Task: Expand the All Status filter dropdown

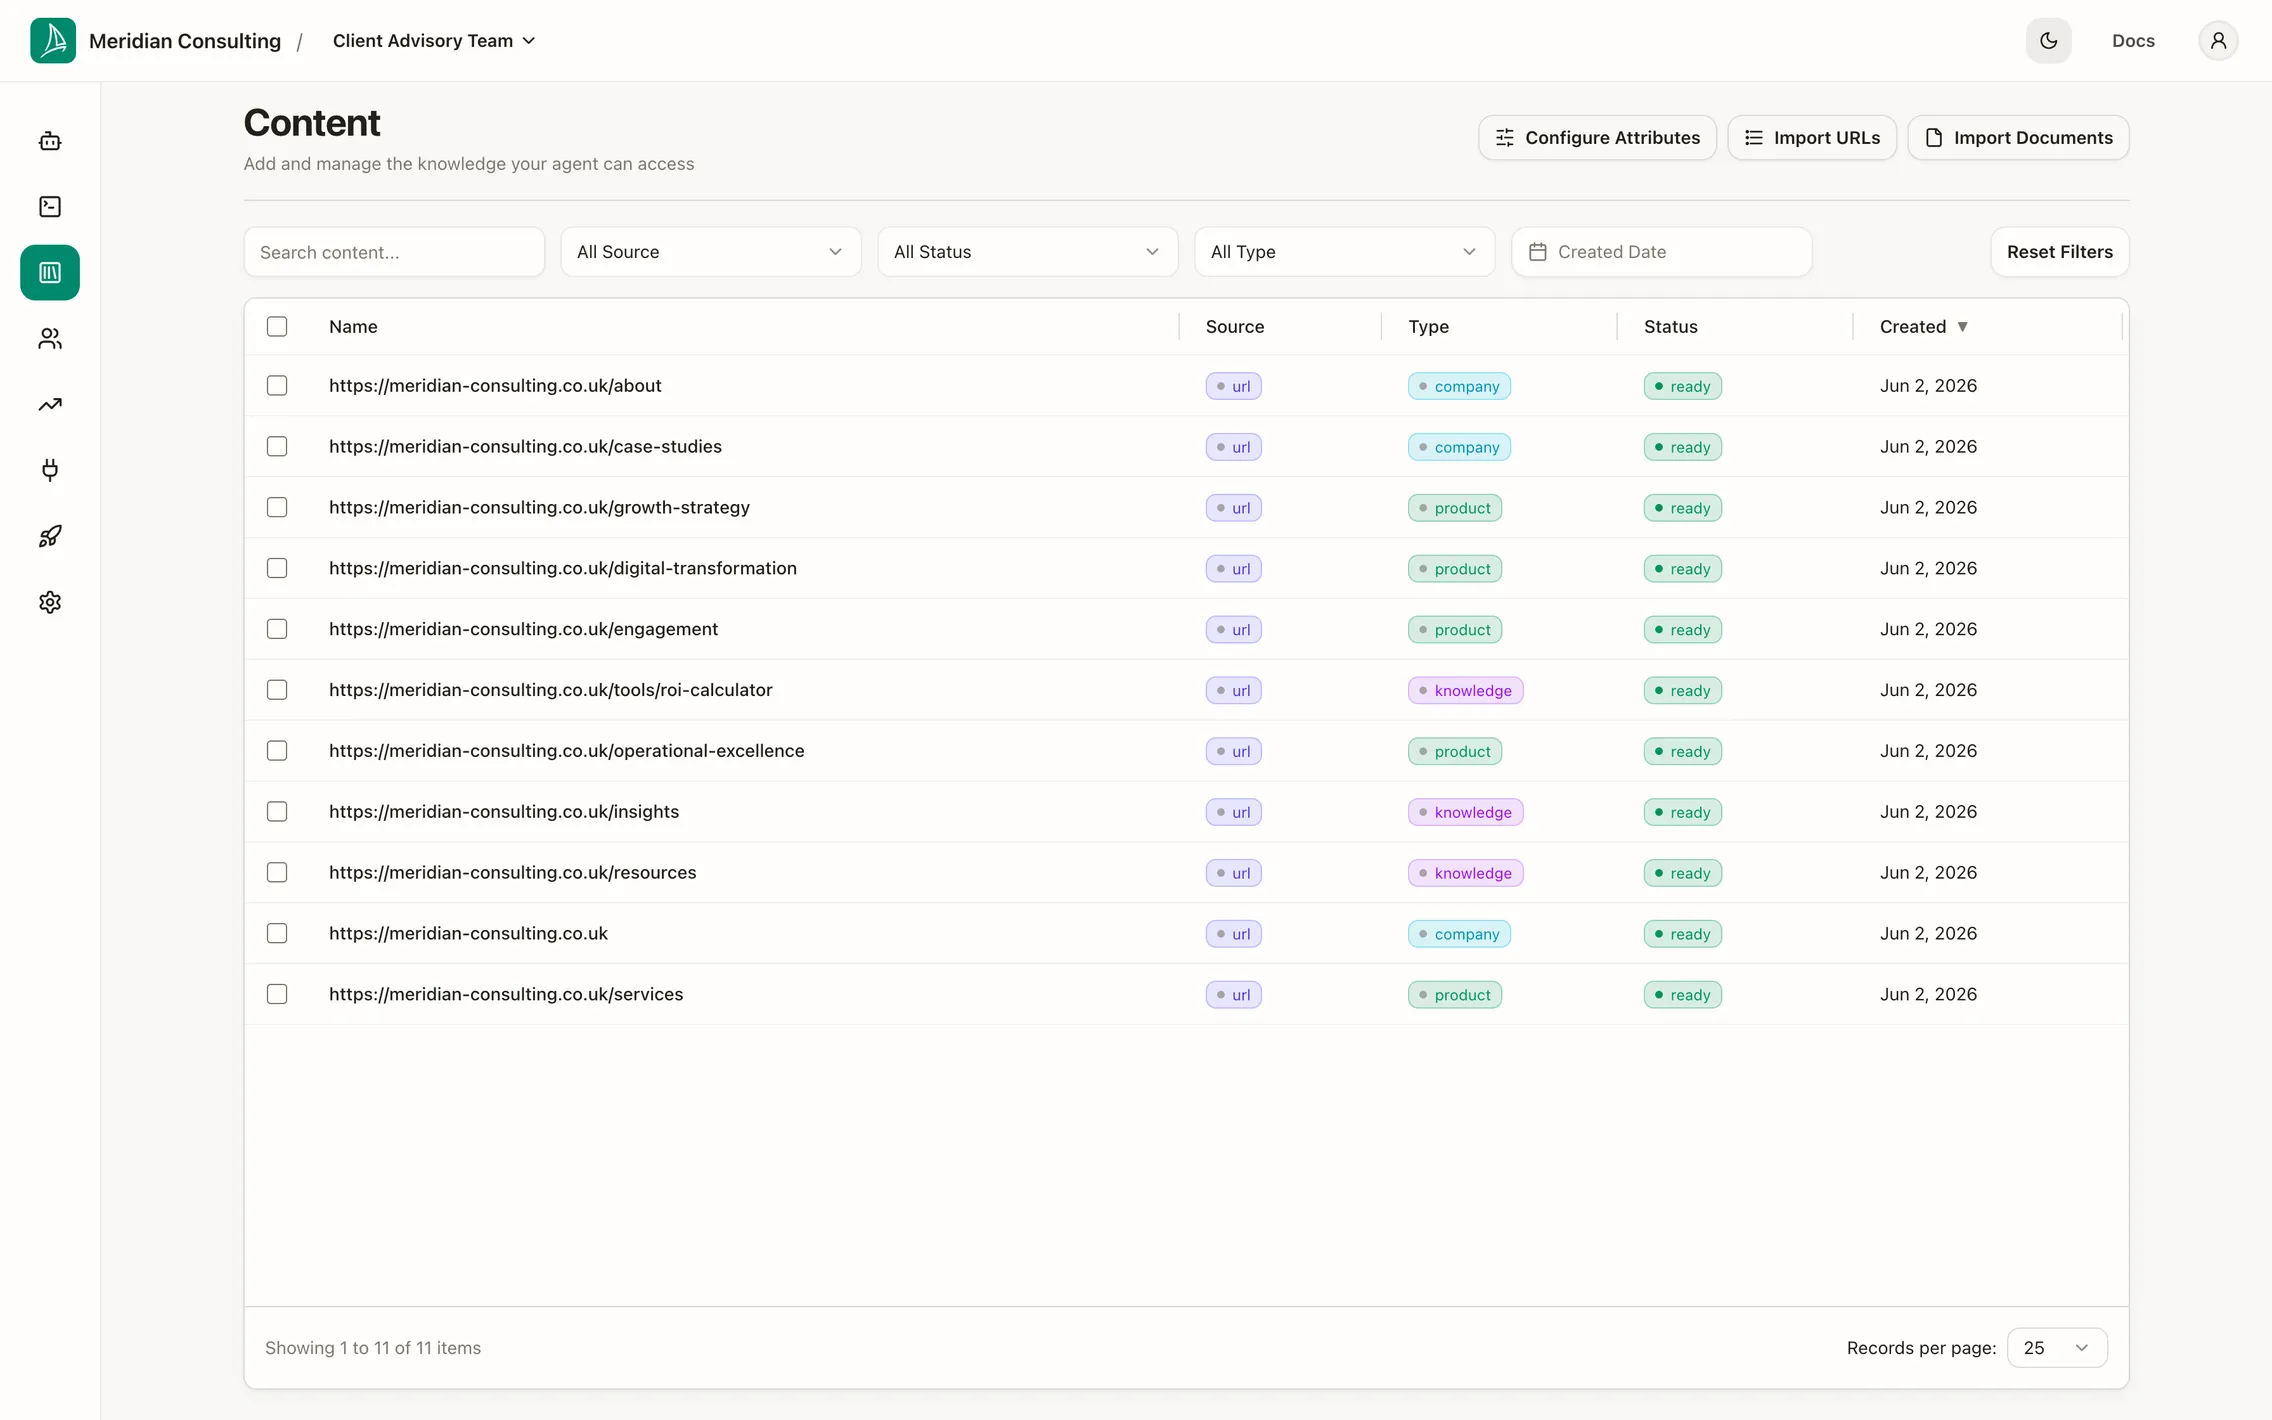Action: point(1028,252)
